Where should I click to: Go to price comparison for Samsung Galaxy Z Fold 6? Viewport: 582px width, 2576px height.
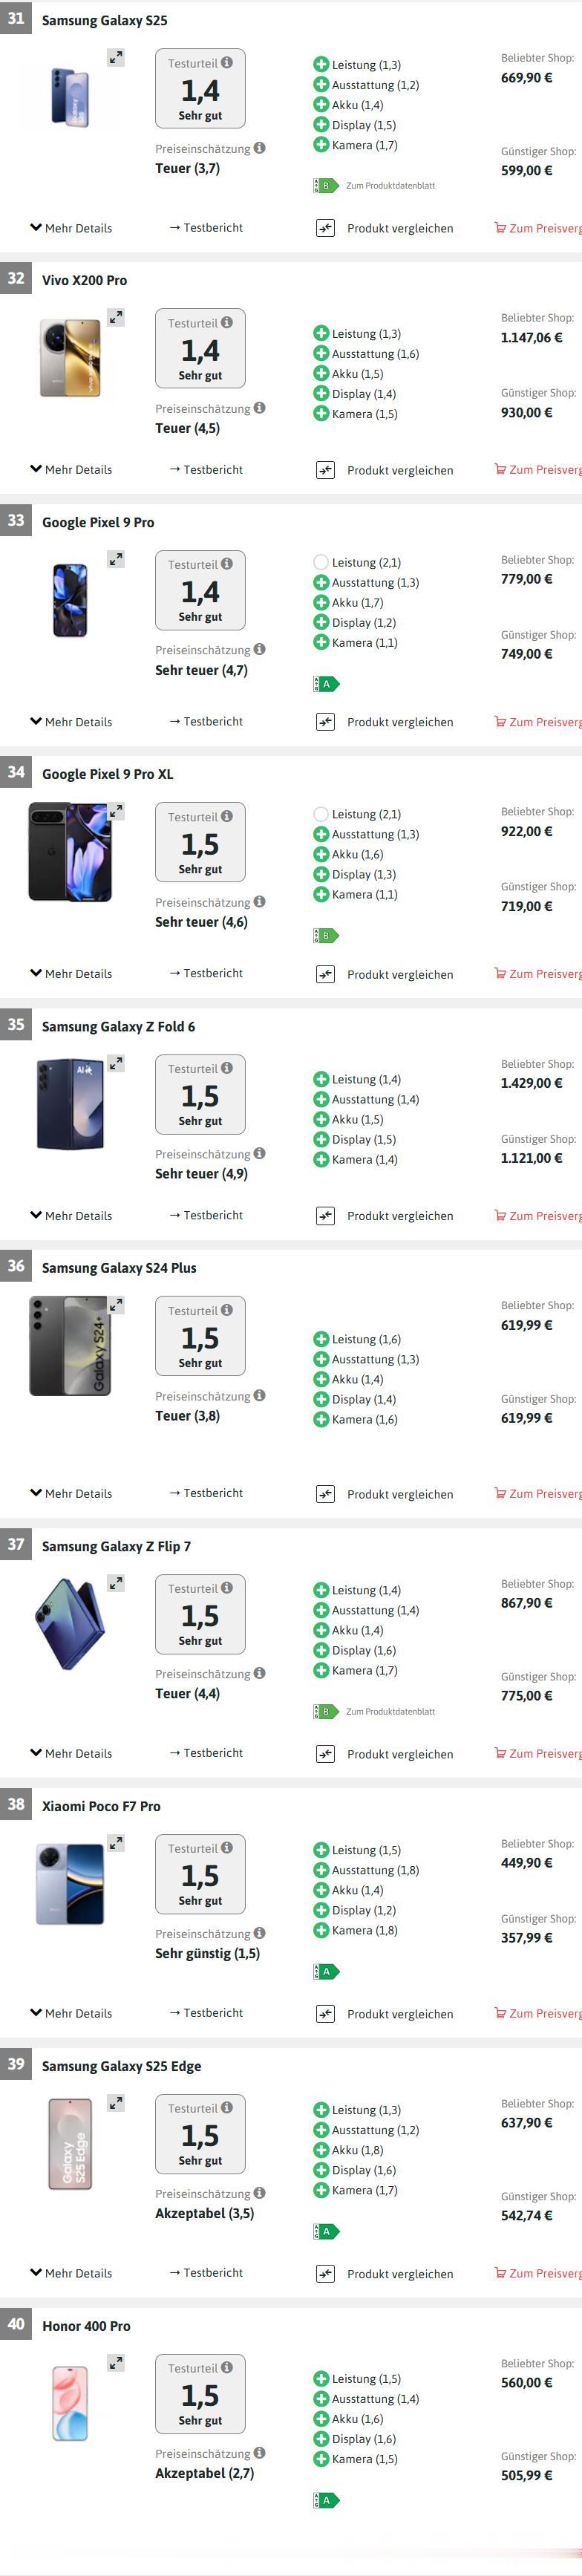click(x=538, y=1216)
